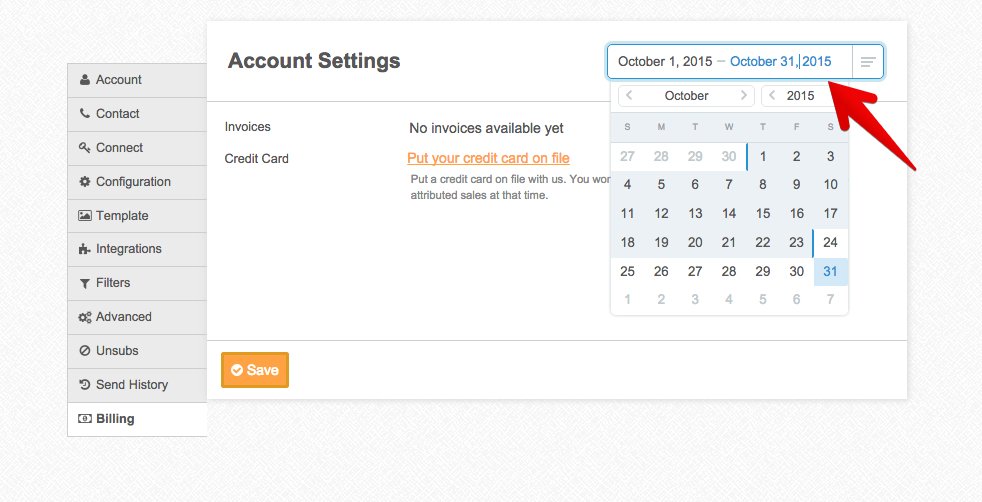The height and width of the screenshot is (502, 982).
Task: Follow the Put your credit card on file link
Action: [488, 158]
